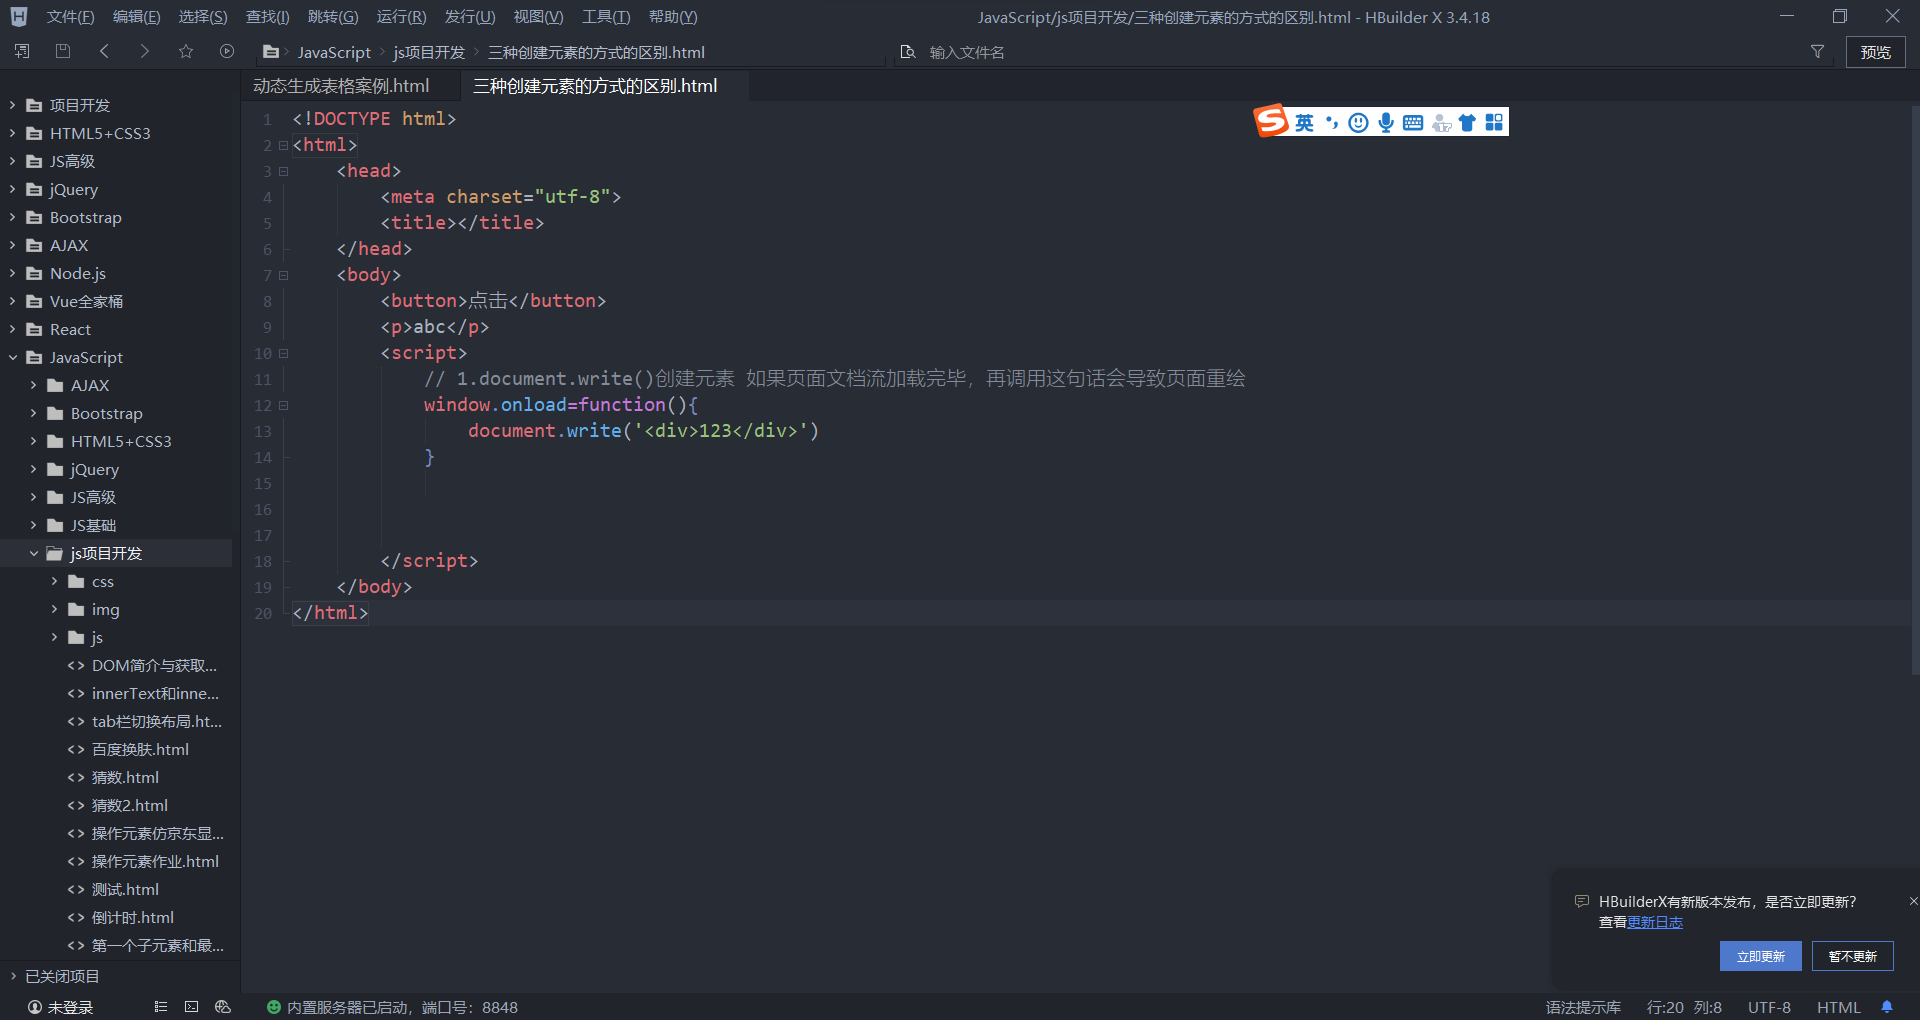Image resolution: width=1920 pixels, height=1020 pixels.
Task: Save current file via the save icon
Action: [62, 51]
